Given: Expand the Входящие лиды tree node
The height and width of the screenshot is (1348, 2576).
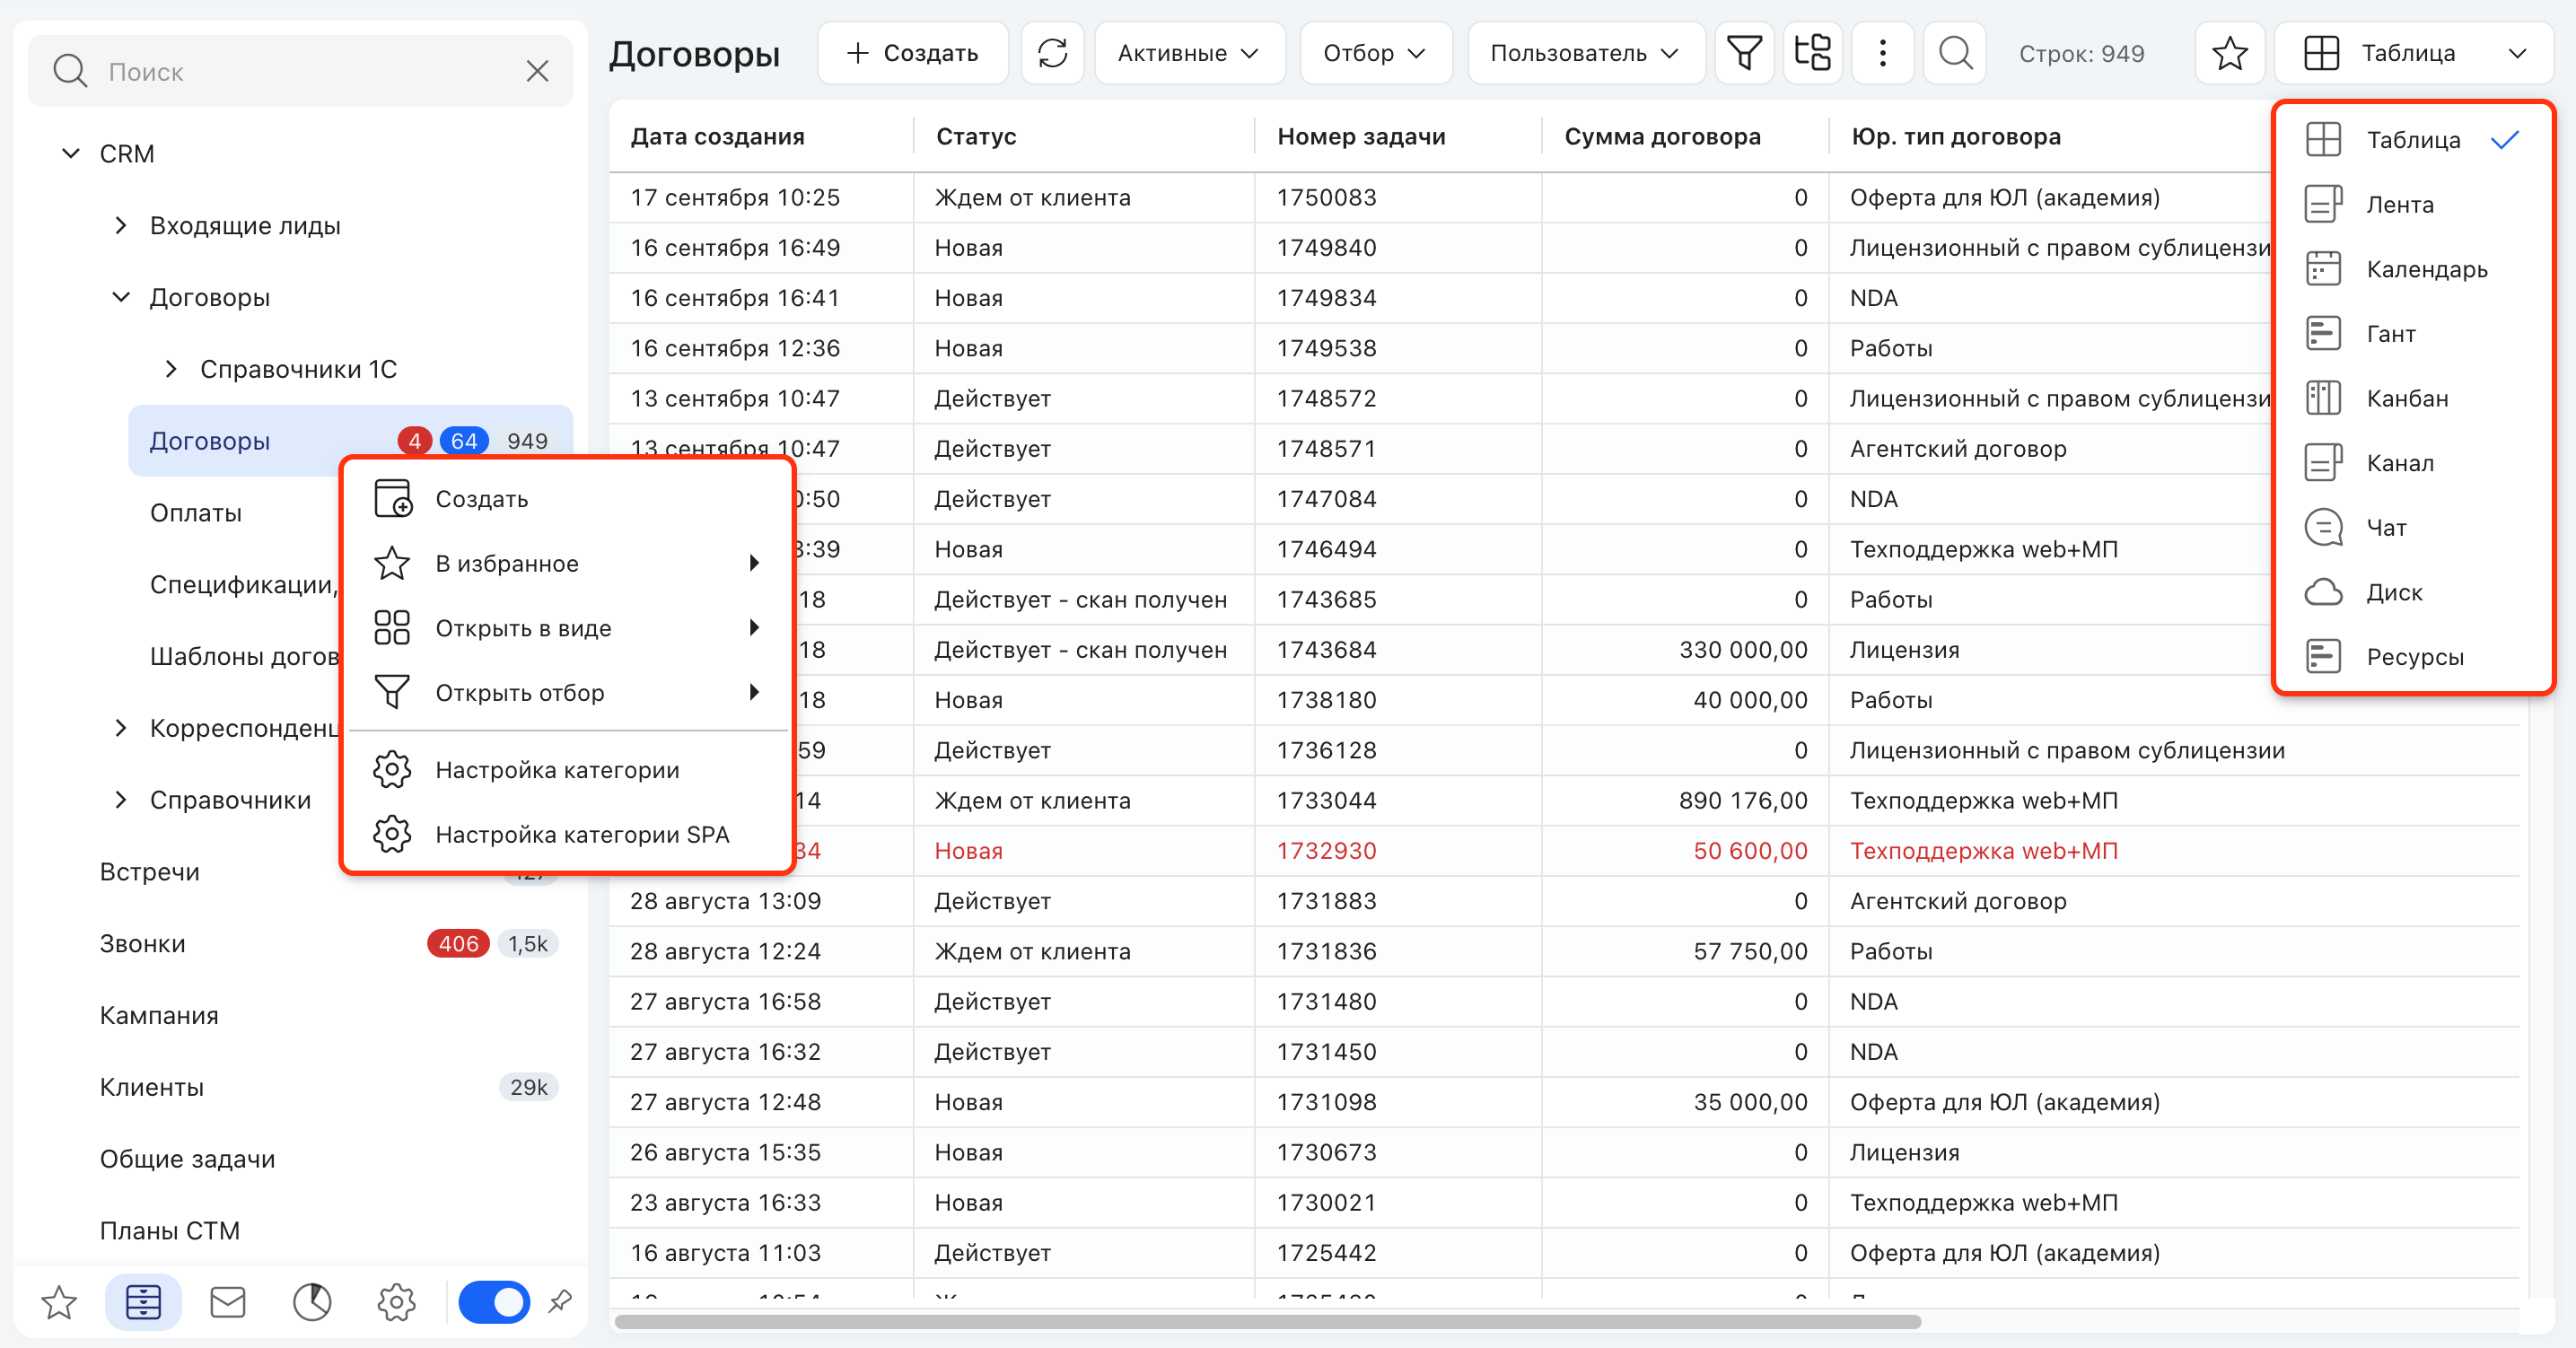Looking at the screenshot, I should point(121,225).
